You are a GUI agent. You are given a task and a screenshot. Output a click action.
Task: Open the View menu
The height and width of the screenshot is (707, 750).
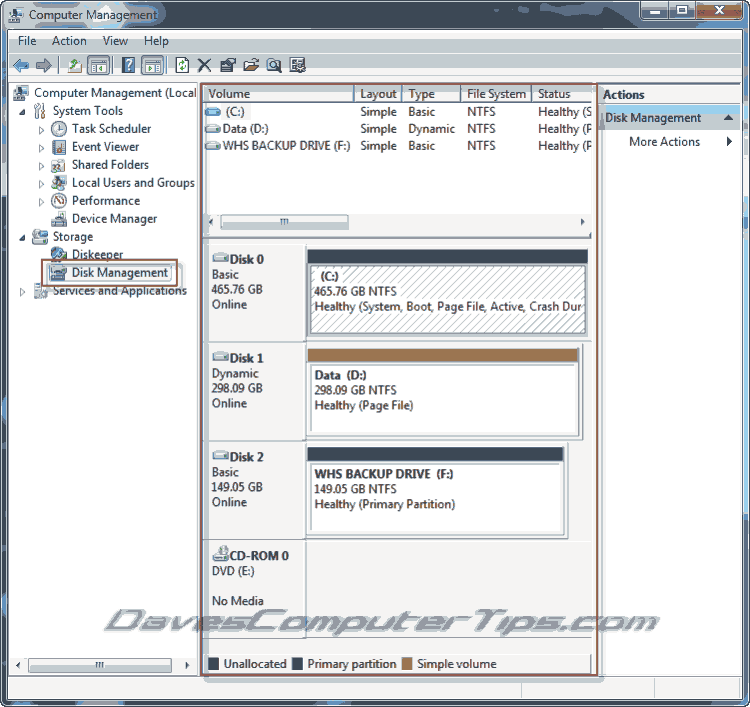click(x=115, y=41)
